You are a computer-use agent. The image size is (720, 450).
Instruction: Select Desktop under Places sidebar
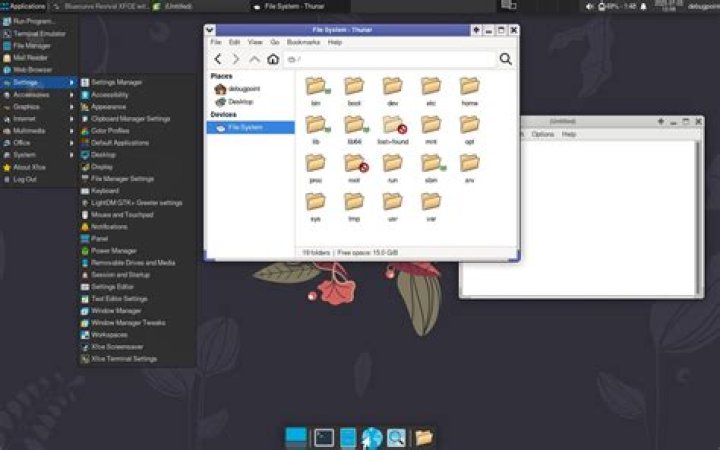pyautogui.click(x=240, y=102)
